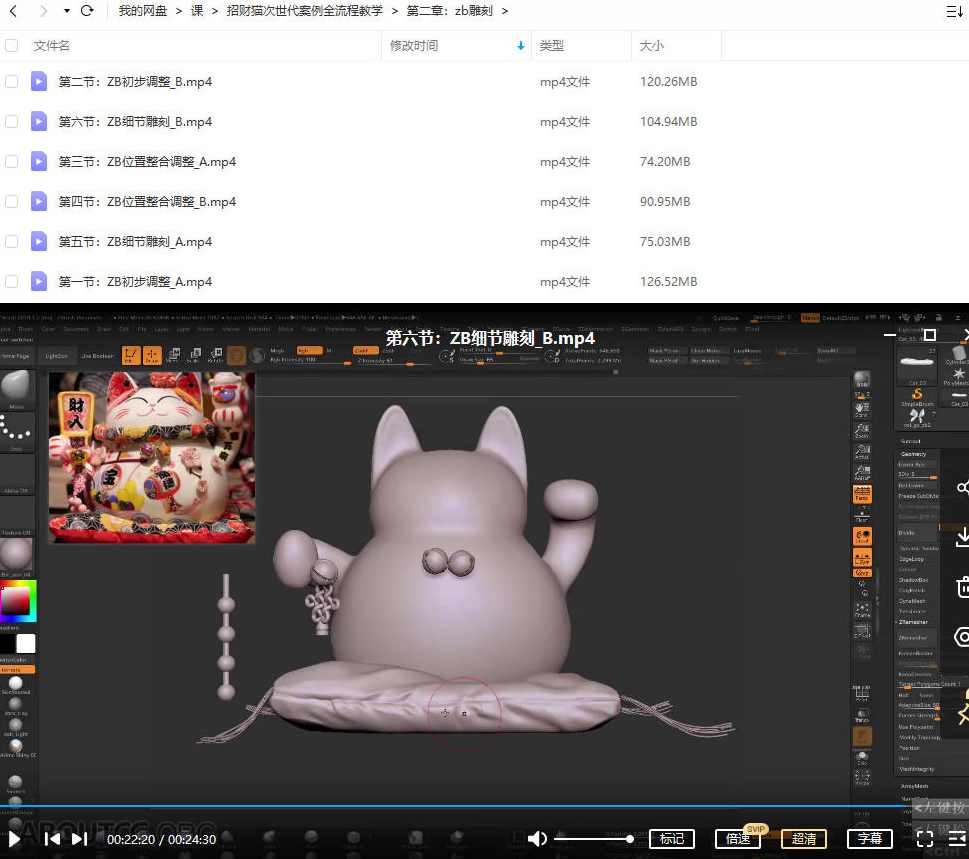Click the refresh icon in the toolbar
This screenshot has height=859, width=969.
85,11
